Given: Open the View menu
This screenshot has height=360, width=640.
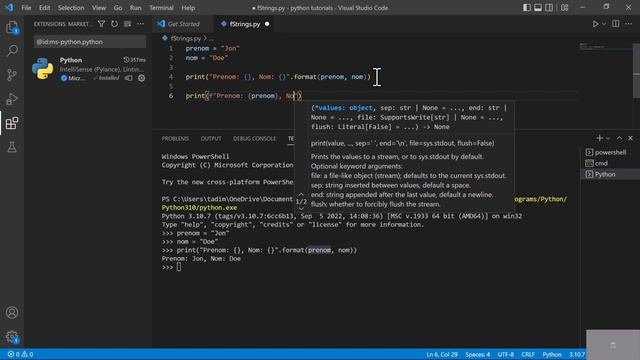Looking at the screenshot, I should [98, 8].
